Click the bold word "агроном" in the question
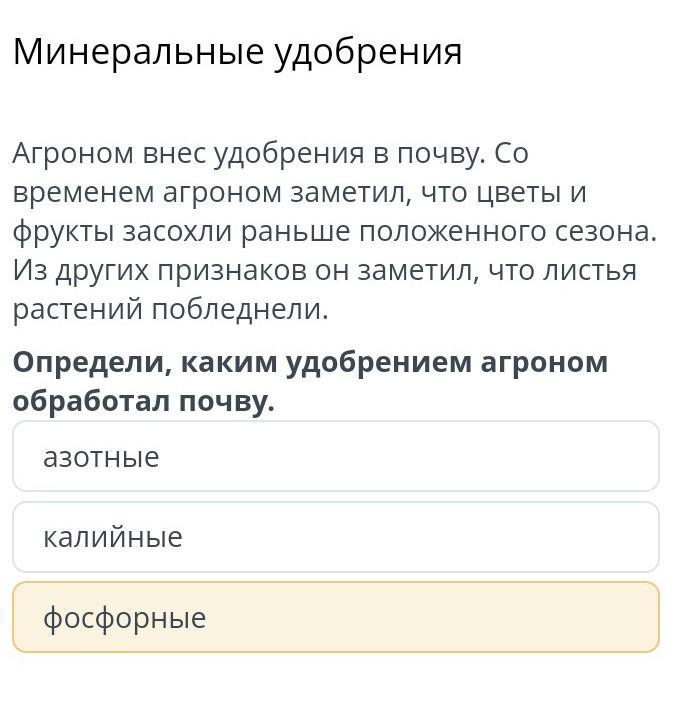The height and width of the screenshot is (704, 684). [x=544, y=362]
